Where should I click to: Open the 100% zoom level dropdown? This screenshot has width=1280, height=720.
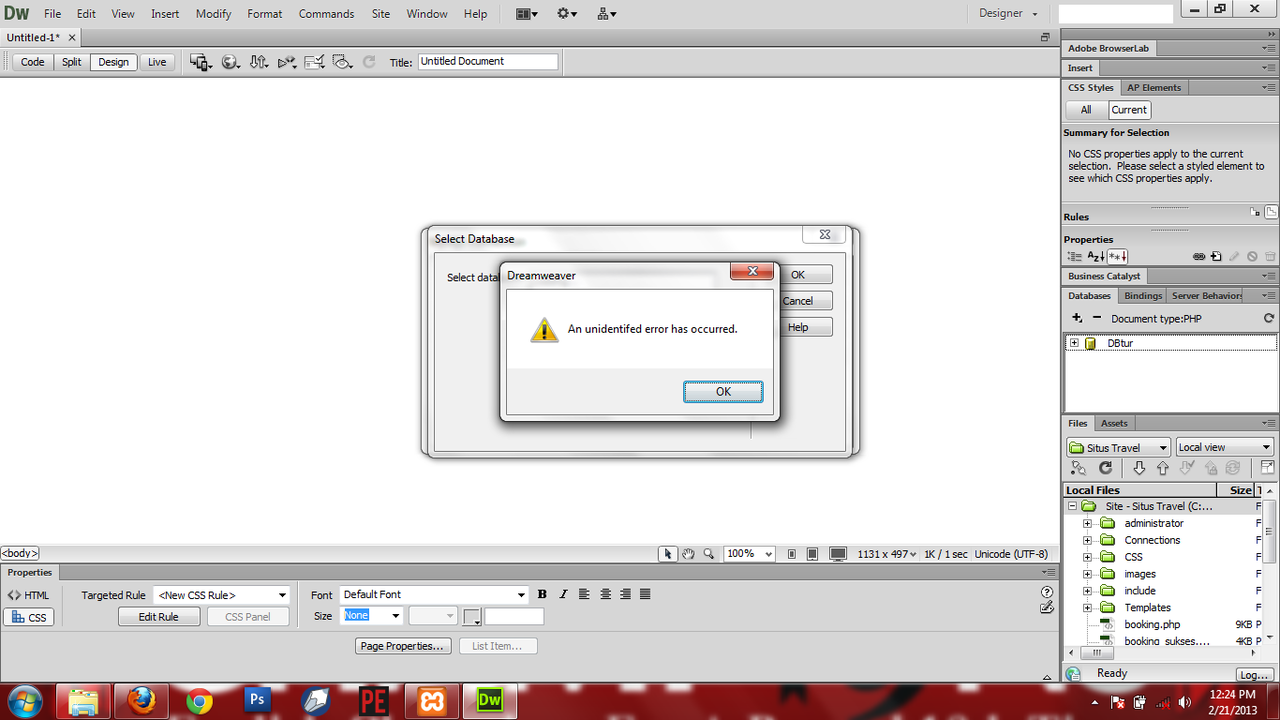pyautogui.click(x=749, y=554)
